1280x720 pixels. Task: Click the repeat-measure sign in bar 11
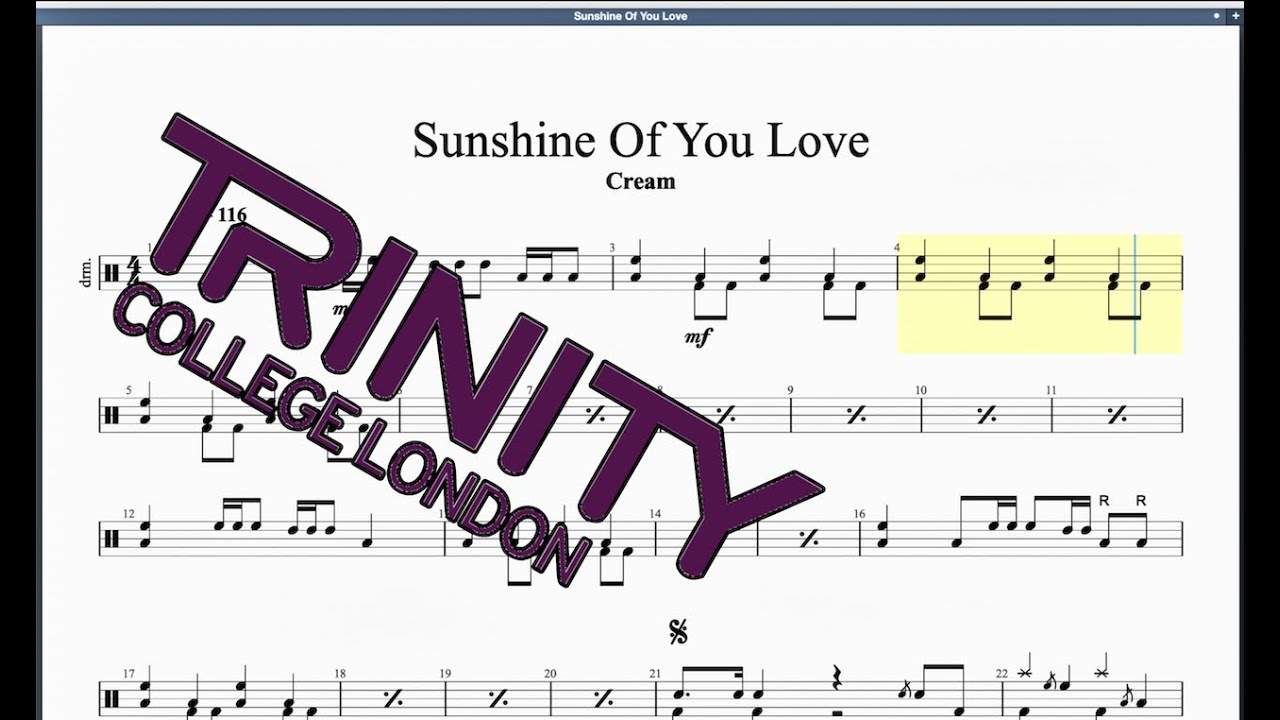click(1117, 415)
